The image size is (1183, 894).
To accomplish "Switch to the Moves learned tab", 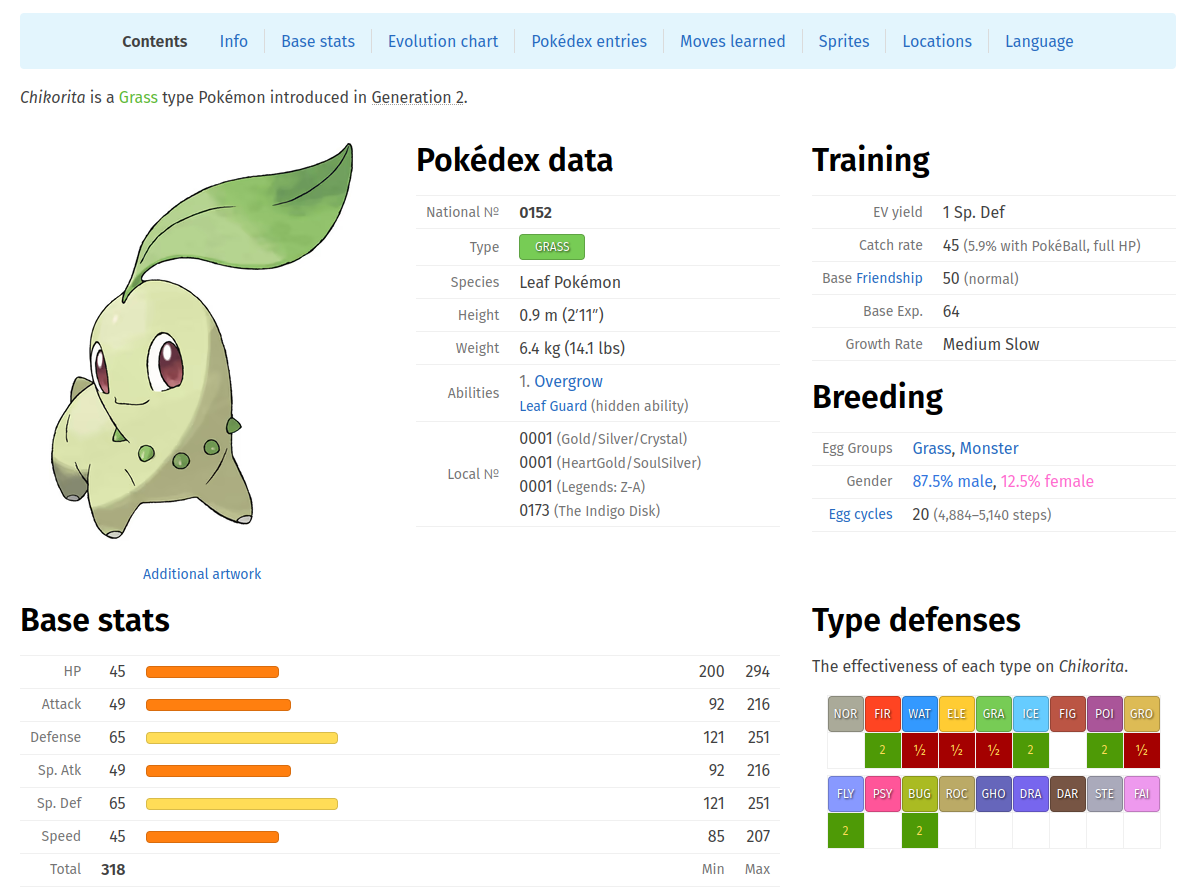I will (732, 41).
